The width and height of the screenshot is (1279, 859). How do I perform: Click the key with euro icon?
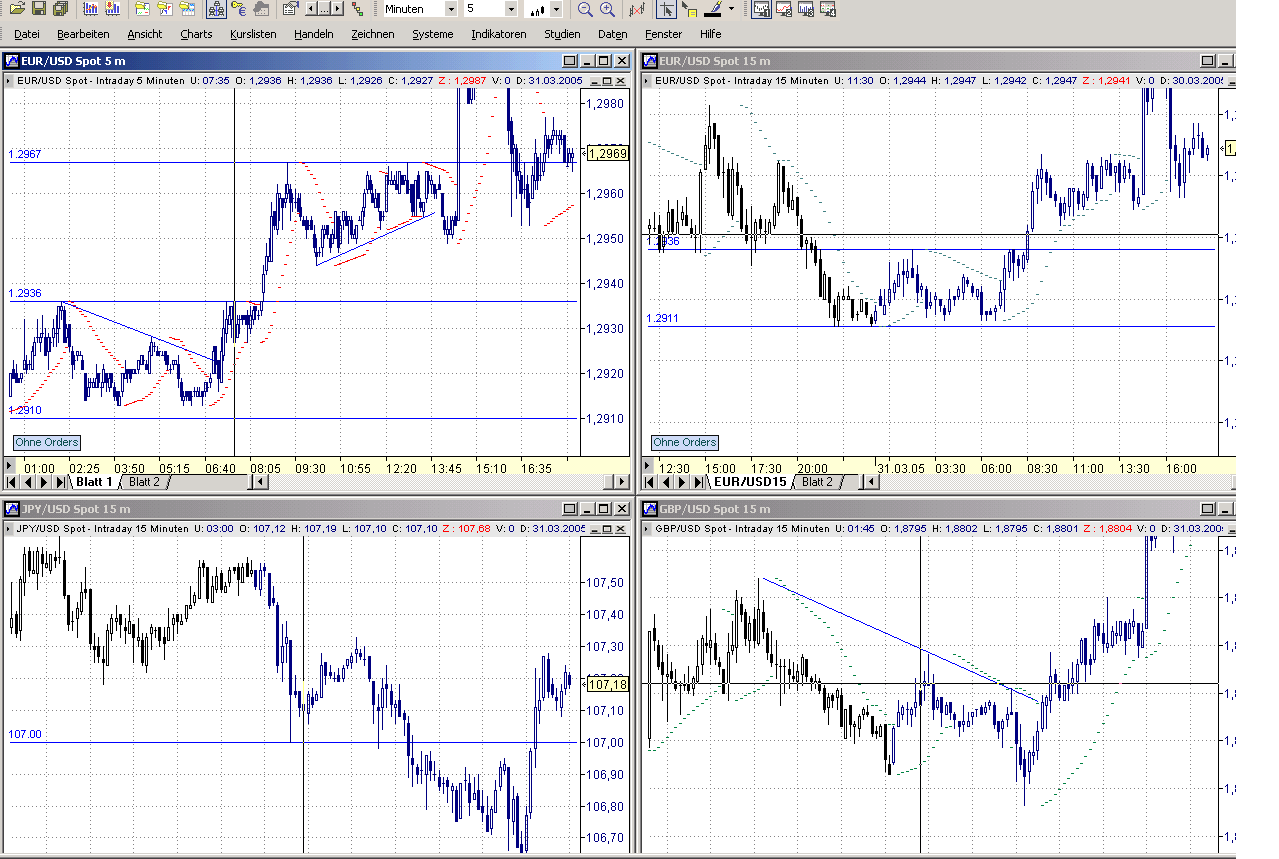pyautogui.click(x=238, y=9)
